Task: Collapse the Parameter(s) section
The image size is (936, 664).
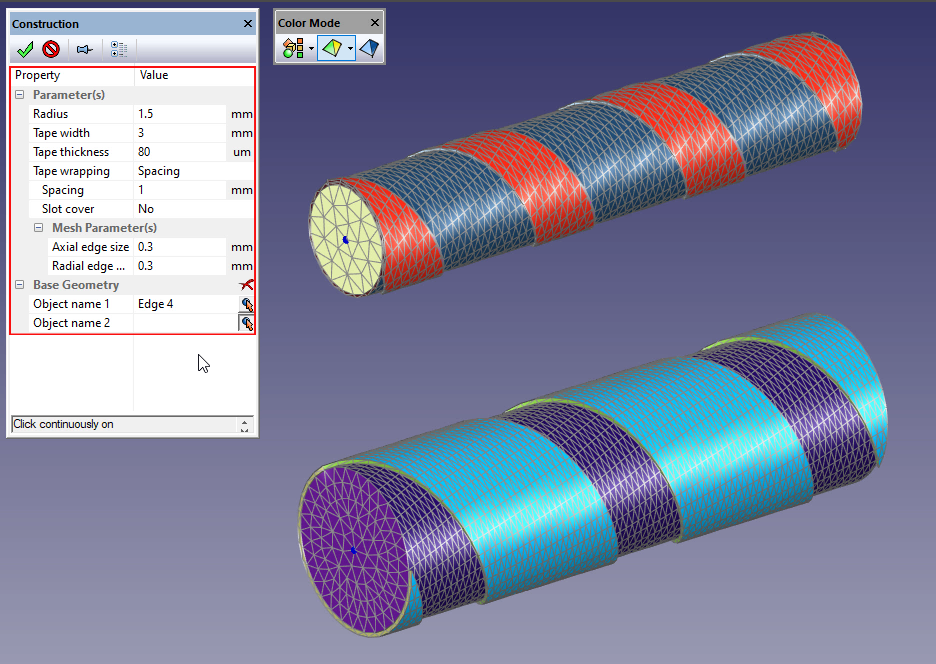Action: click(x=20, y=95)
